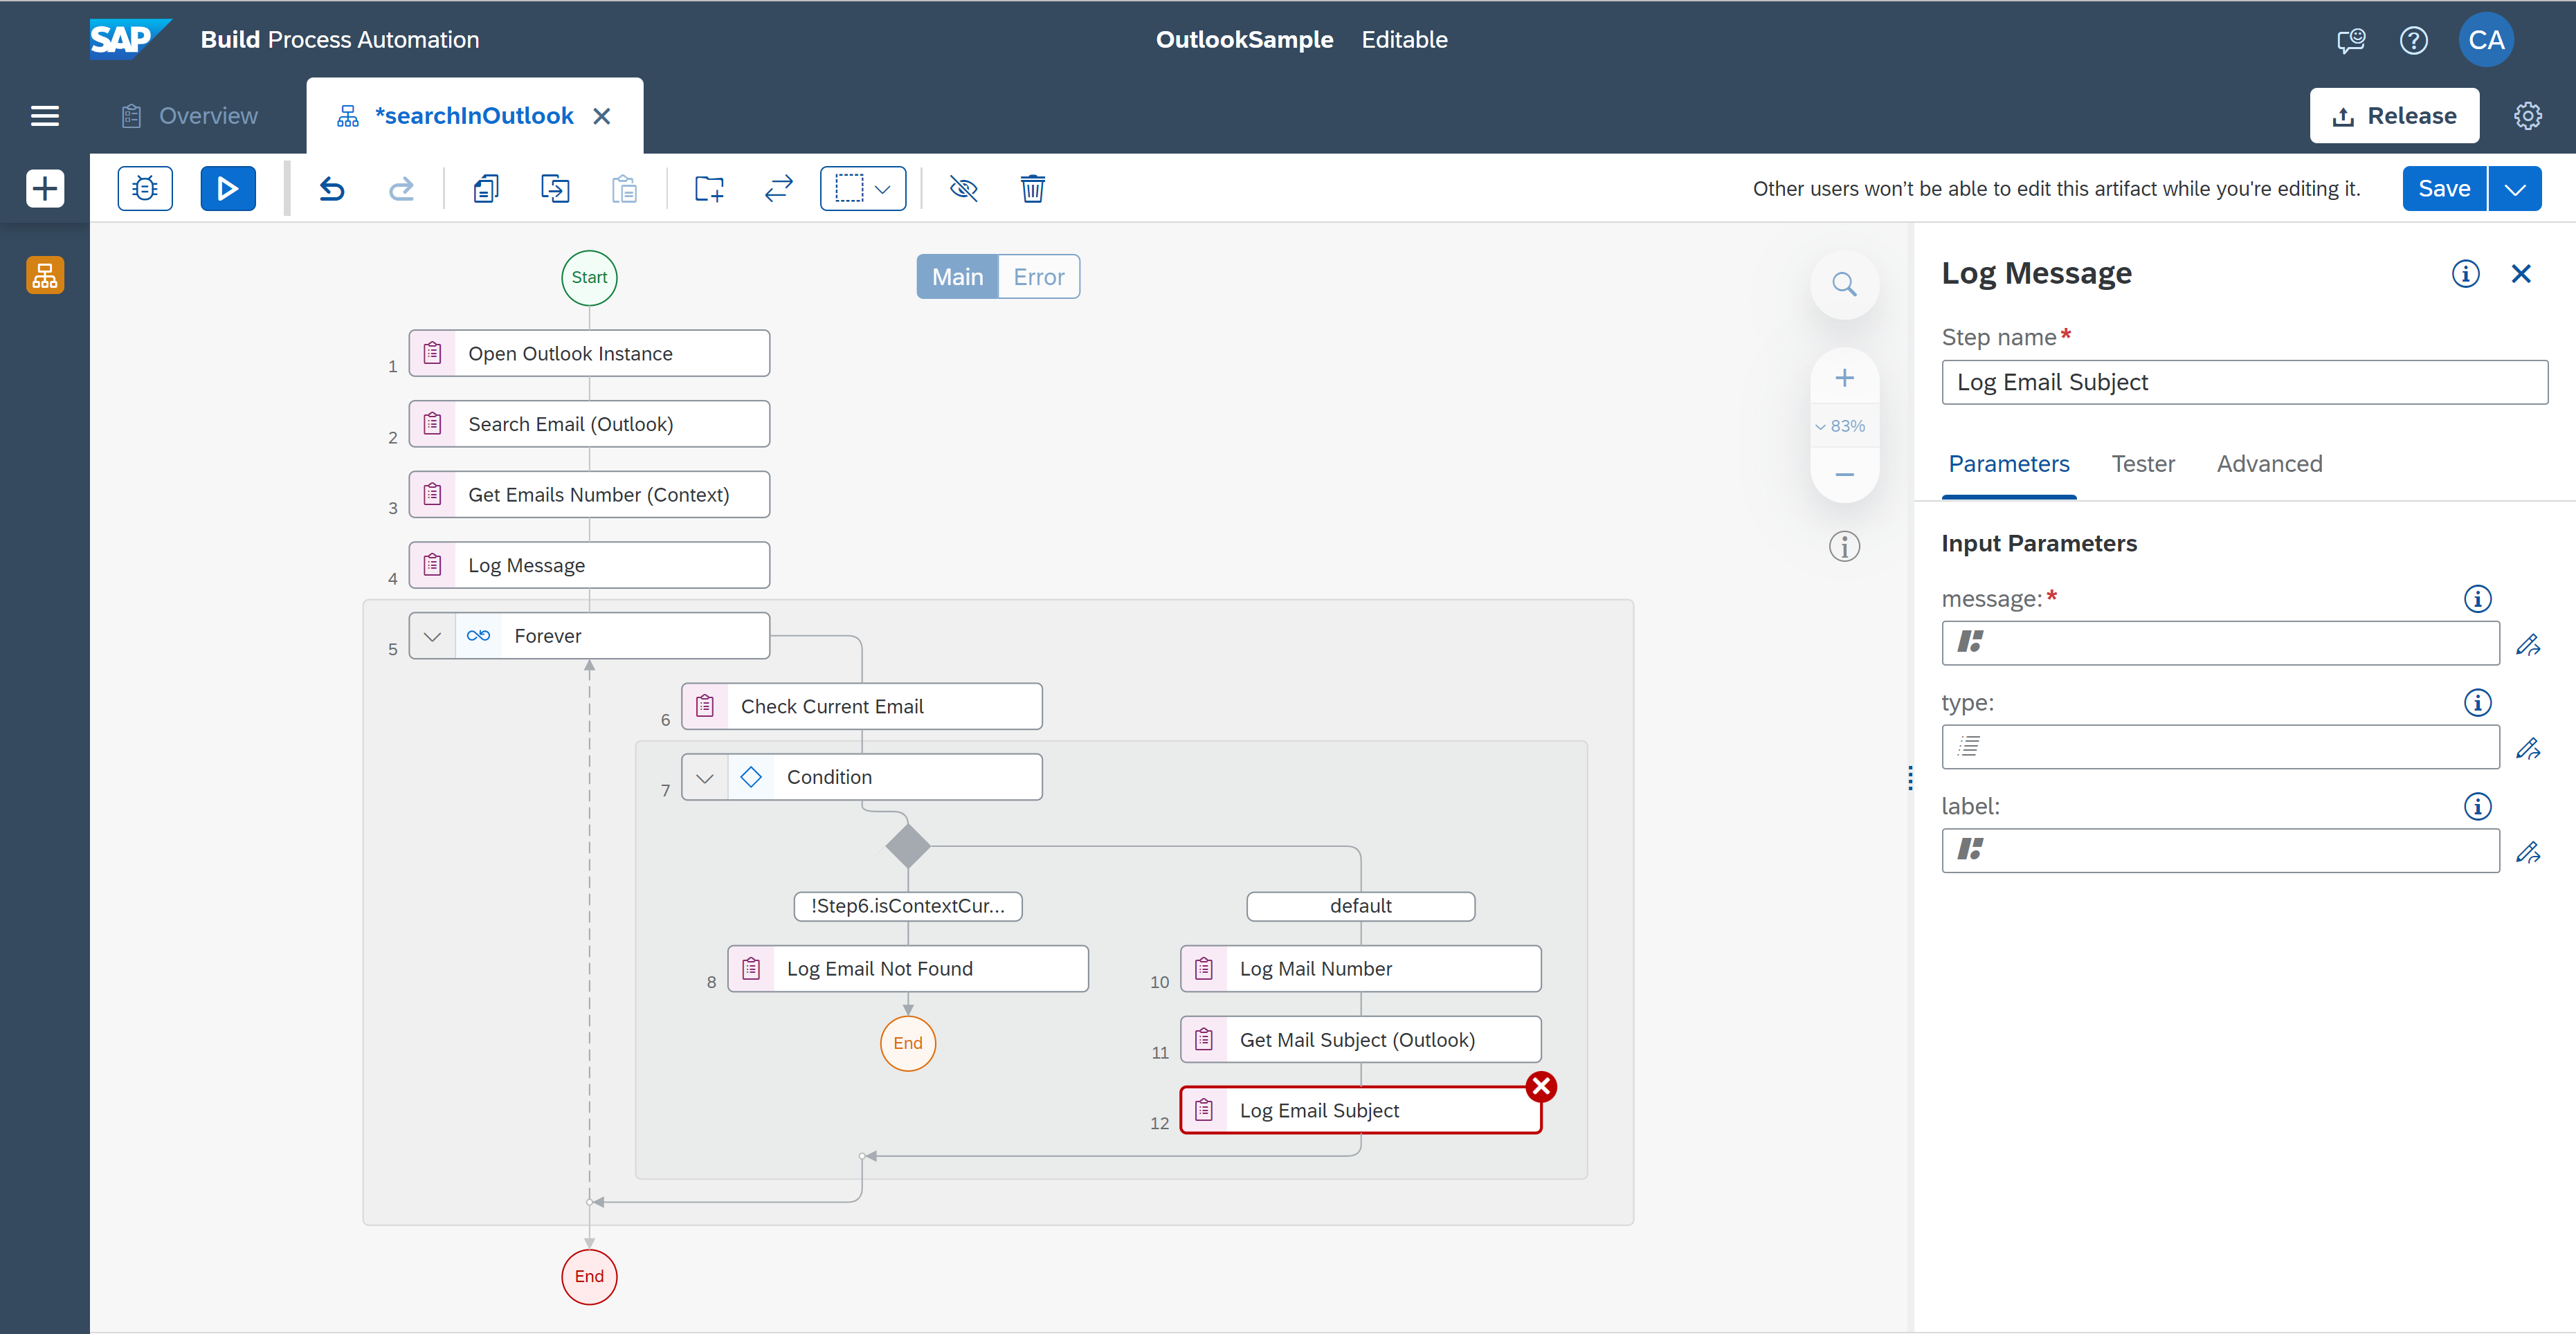Screen dimensions: 2576x1334
Task: Open expression editor for type parameter
Action: tap(2529, 749)
